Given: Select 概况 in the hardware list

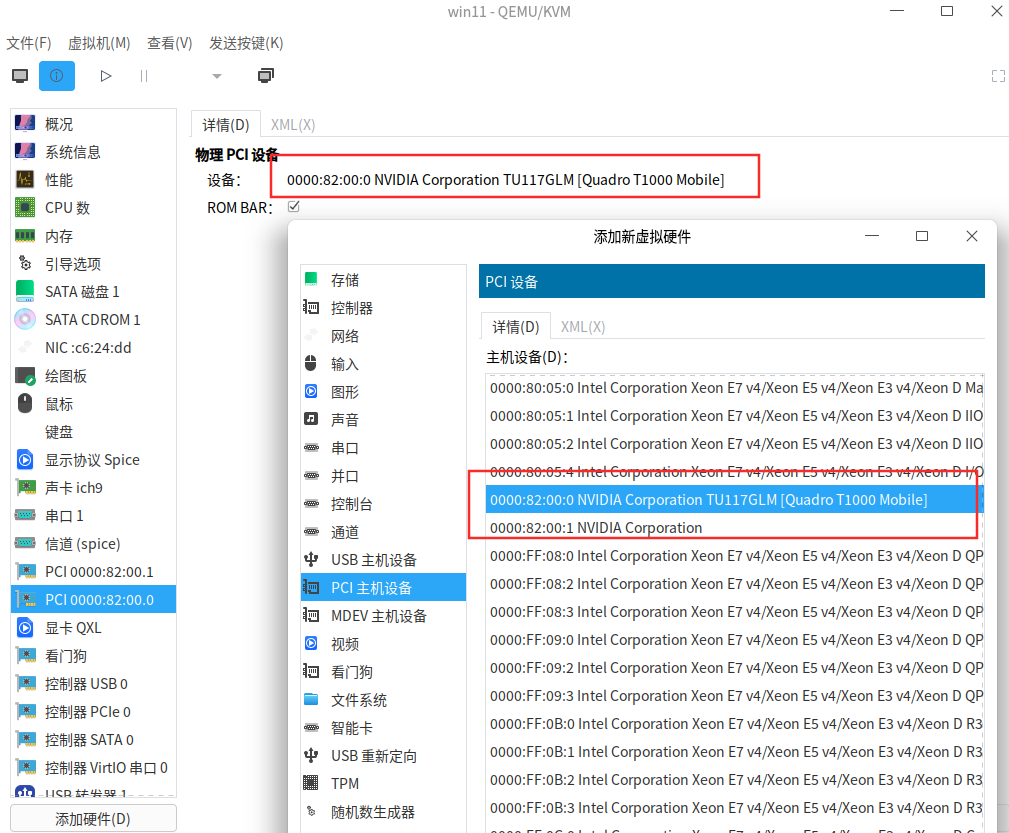Looking at the screenshot, I should 93,124.
